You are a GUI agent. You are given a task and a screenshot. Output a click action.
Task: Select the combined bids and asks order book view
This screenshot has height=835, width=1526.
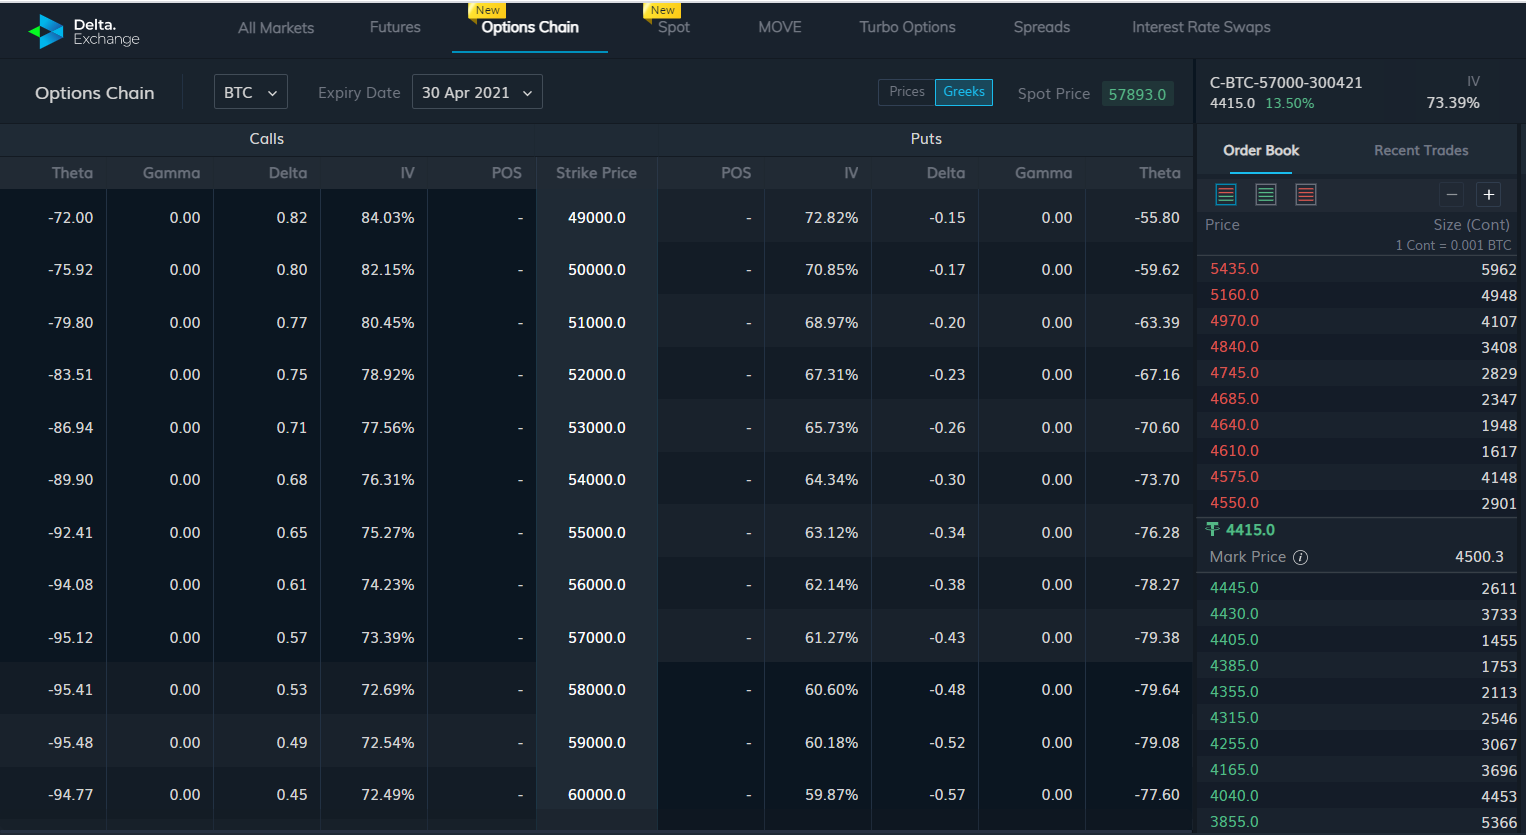1226,194
